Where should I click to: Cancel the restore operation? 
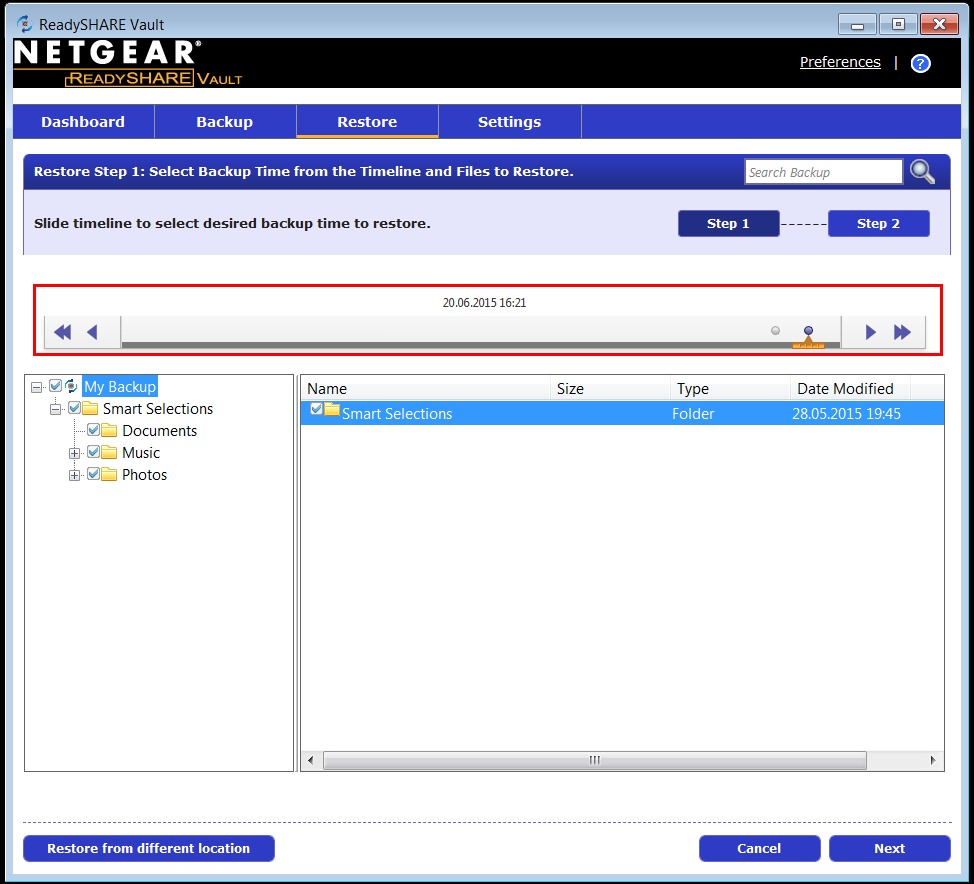point(759,849)
